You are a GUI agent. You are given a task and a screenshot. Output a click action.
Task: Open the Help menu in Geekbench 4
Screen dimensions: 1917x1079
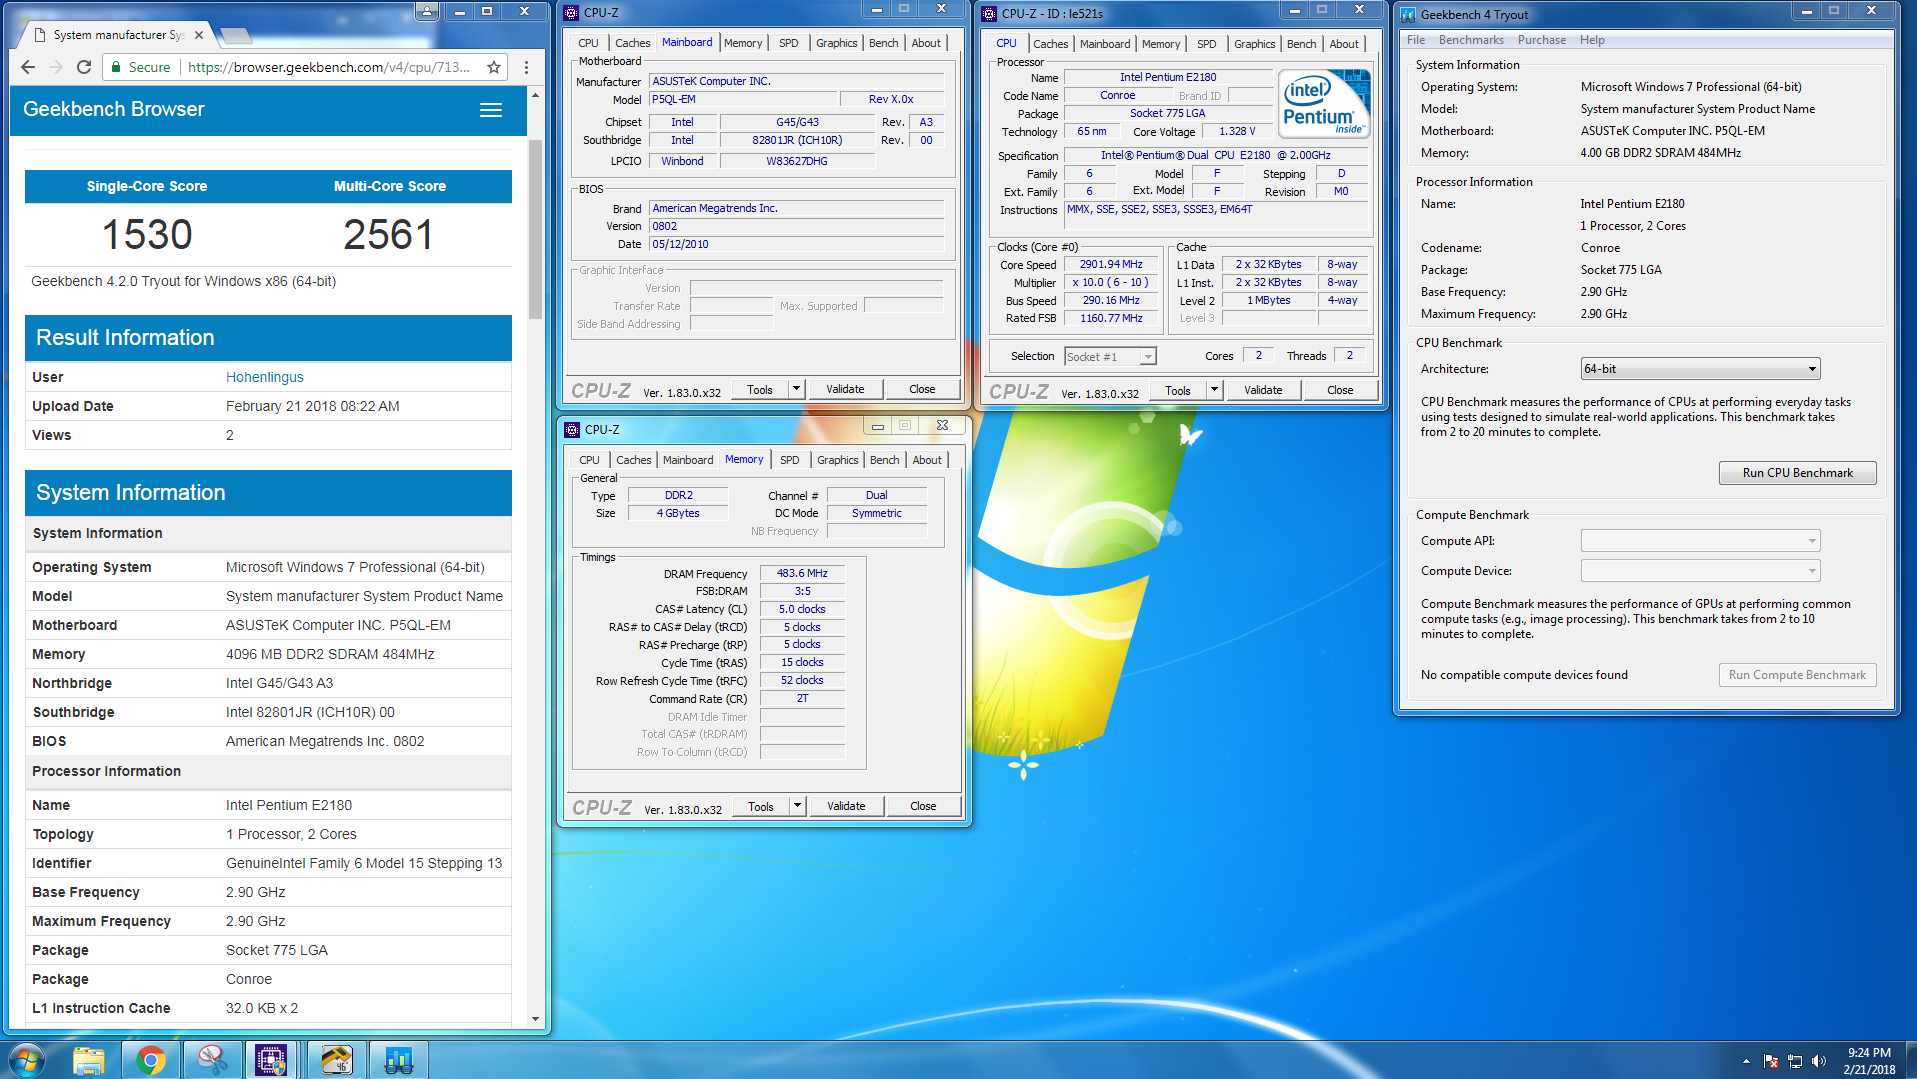1592,40
